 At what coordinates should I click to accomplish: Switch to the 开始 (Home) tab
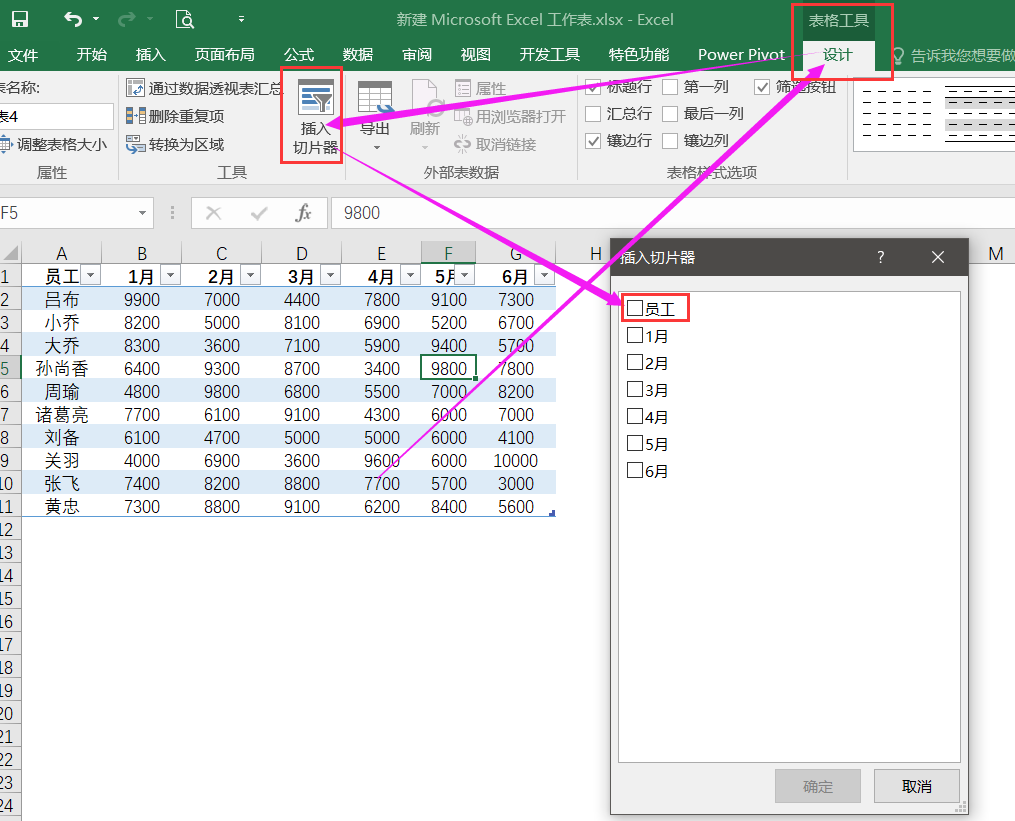click(x=91, y=55)
